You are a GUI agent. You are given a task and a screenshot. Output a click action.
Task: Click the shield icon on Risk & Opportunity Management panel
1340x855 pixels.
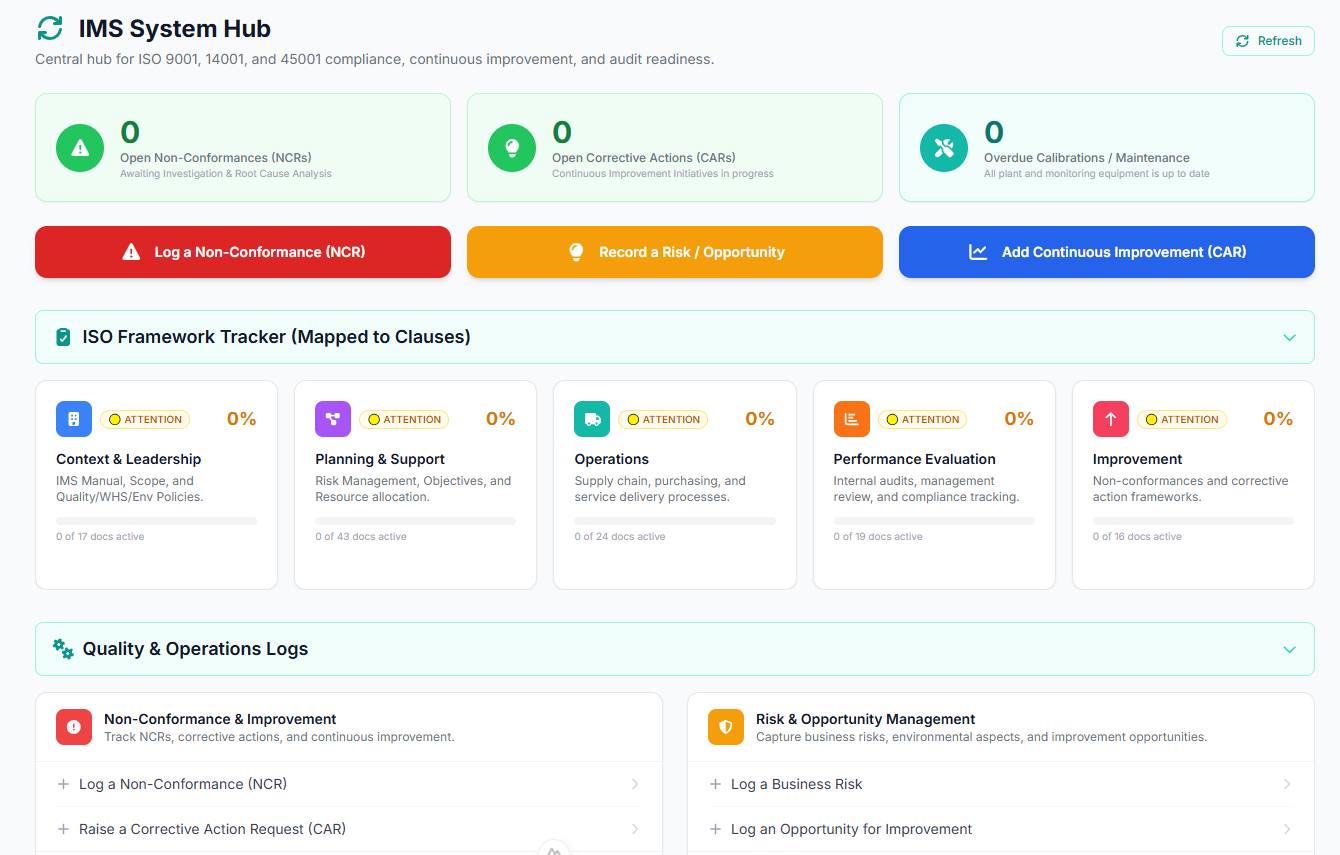(725, 727)
